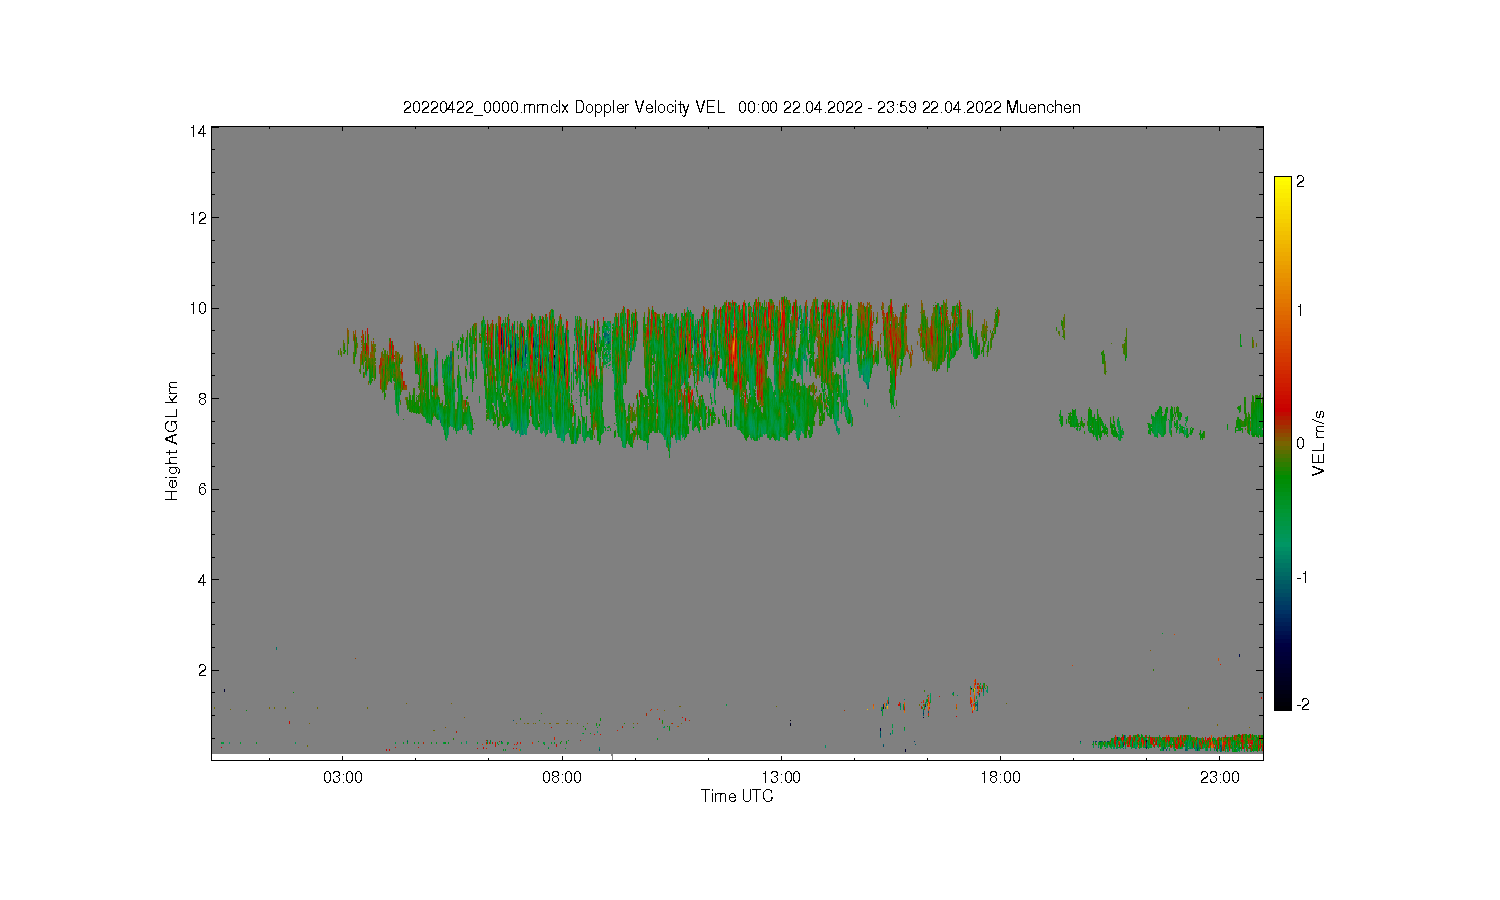1500x900 pixels.
Task: Click the 23:00 time tick label
Action: coord(1220,777)
